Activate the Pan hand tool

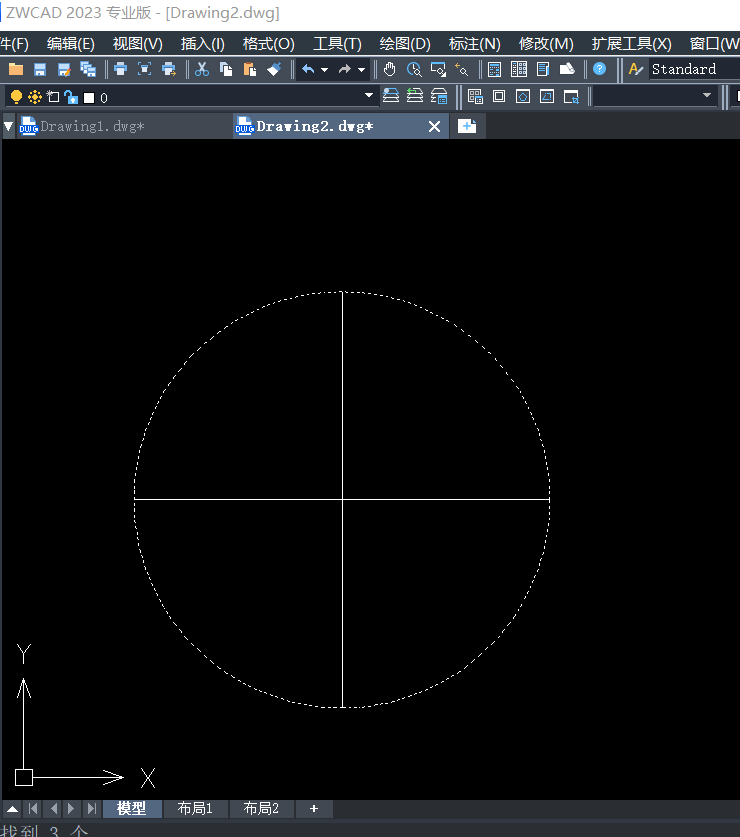pyautogui.click(x=390, y=69)
